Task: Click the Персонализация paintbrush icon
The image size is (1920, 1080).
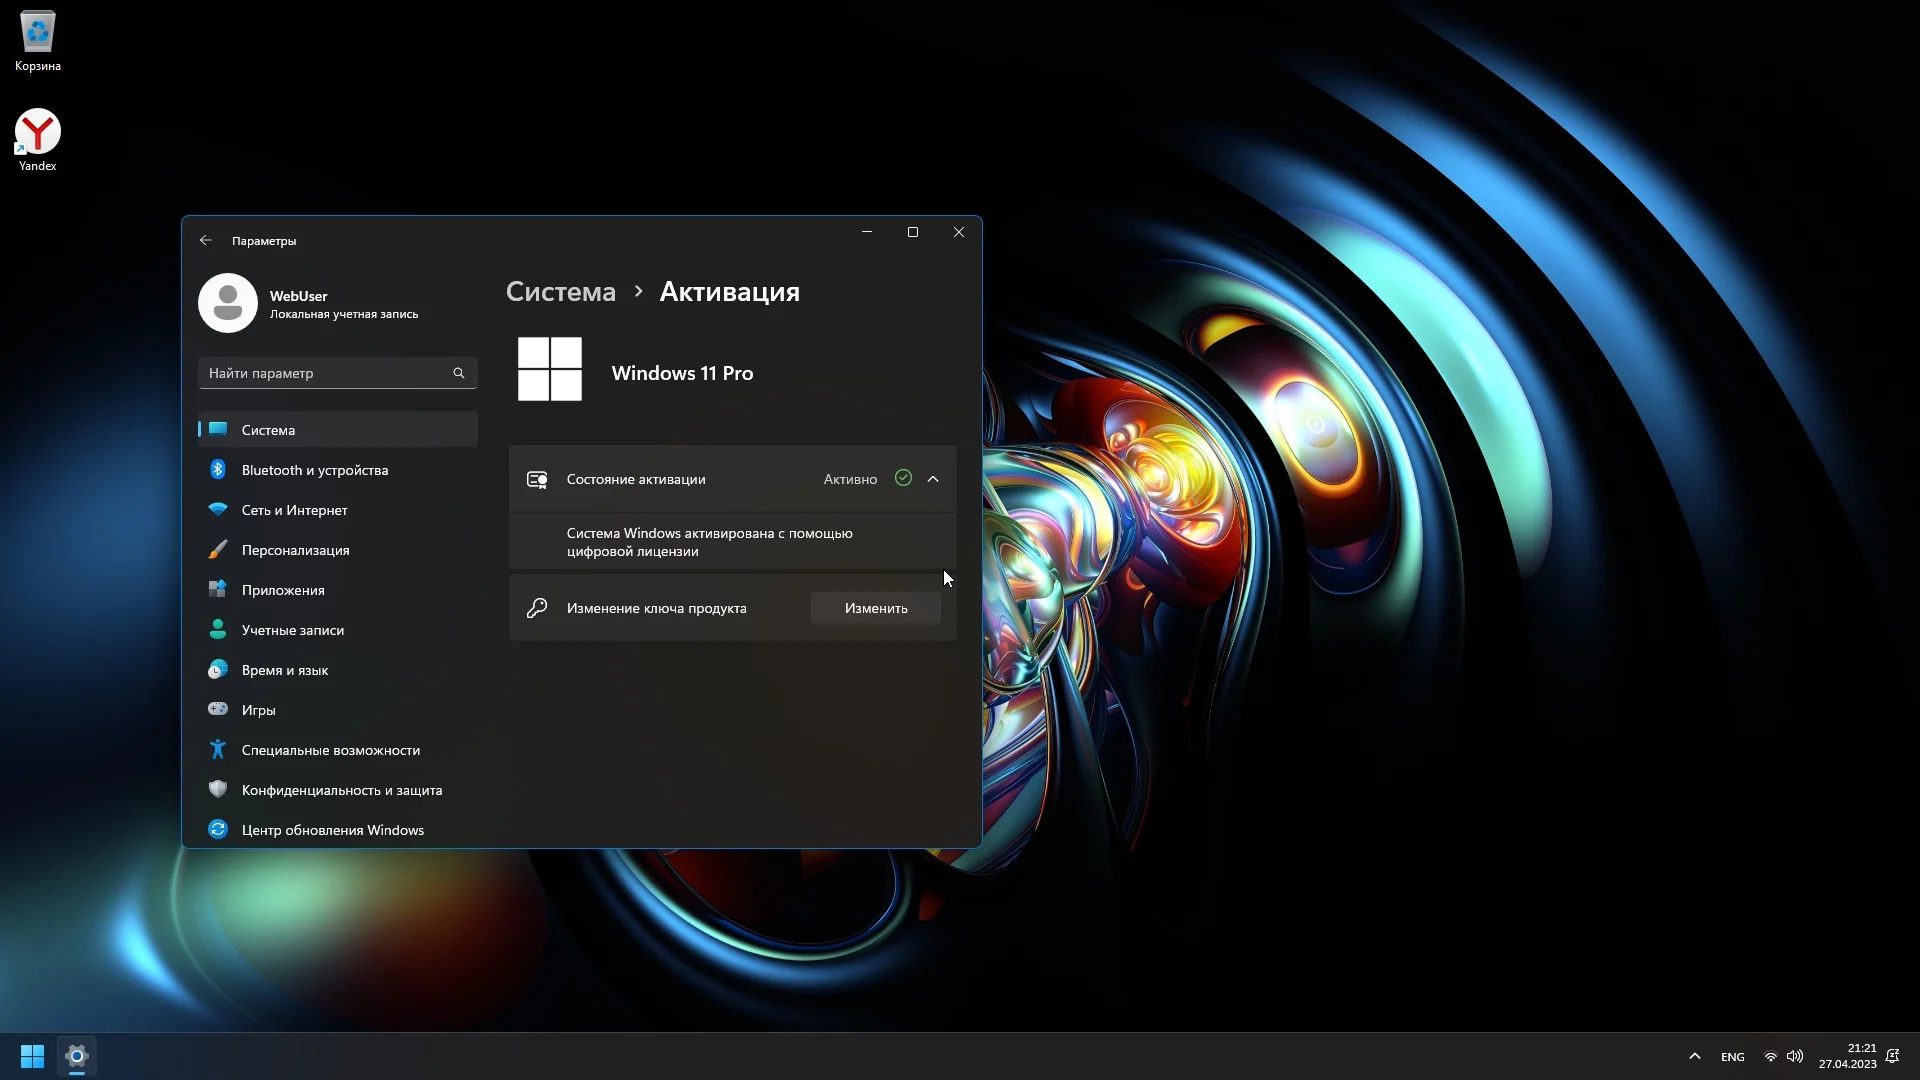Action: [217, 550]
